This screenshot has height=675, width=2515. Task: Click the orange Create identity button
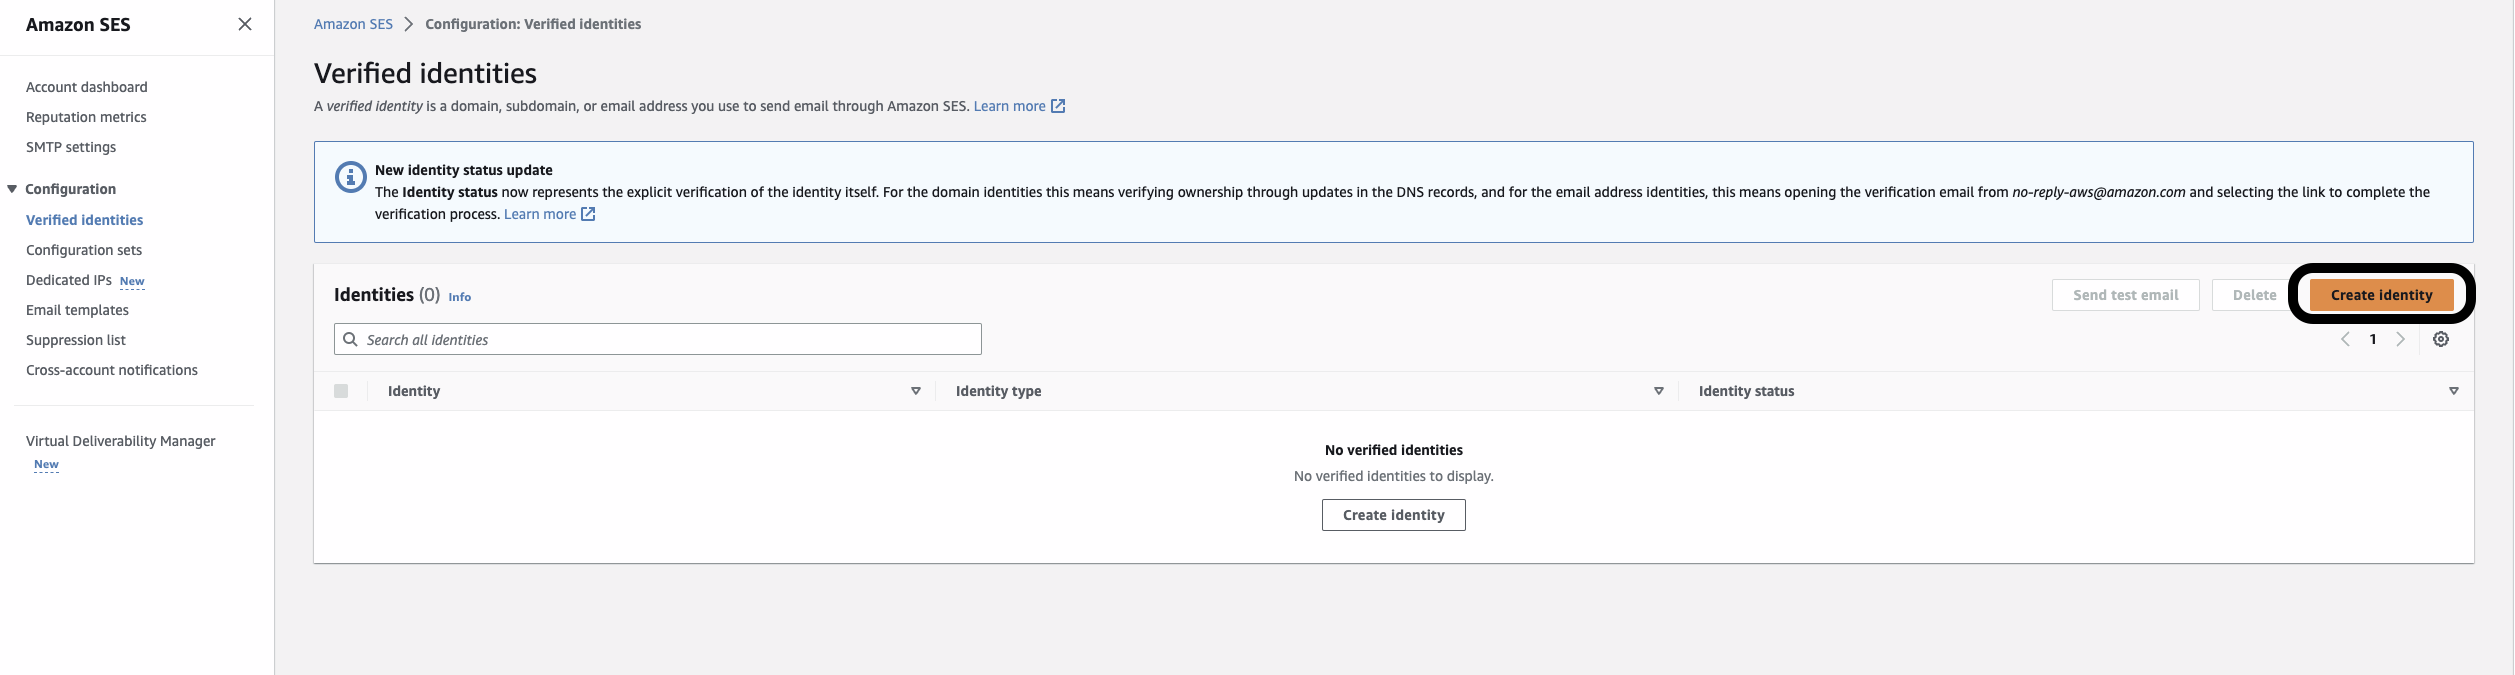(x=2381, y=295)
